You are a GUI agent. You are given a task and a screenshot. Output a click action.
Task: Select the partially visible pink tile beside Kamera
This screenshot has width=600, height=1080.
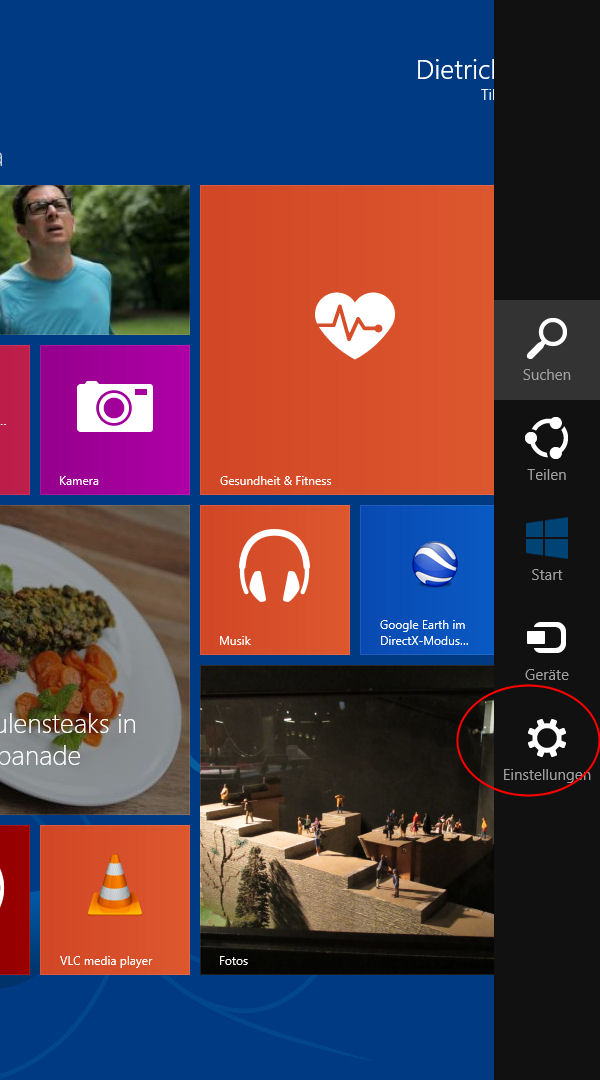click(14, 419)
